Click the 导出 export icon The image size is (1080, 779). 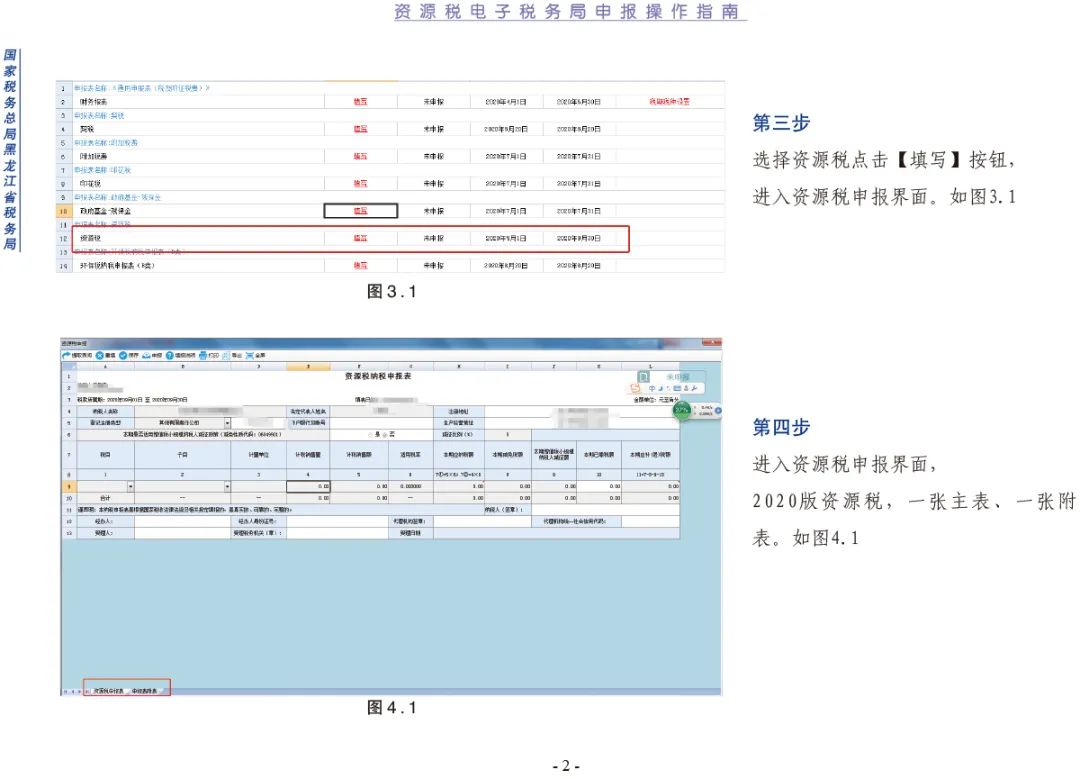[x=226, y=355]
